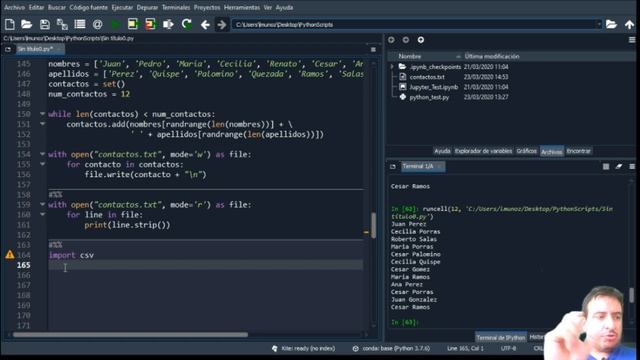Viewport: 640px width, 360px height.
Task: Open Depurar menu
Action: (x=147, y=7)
